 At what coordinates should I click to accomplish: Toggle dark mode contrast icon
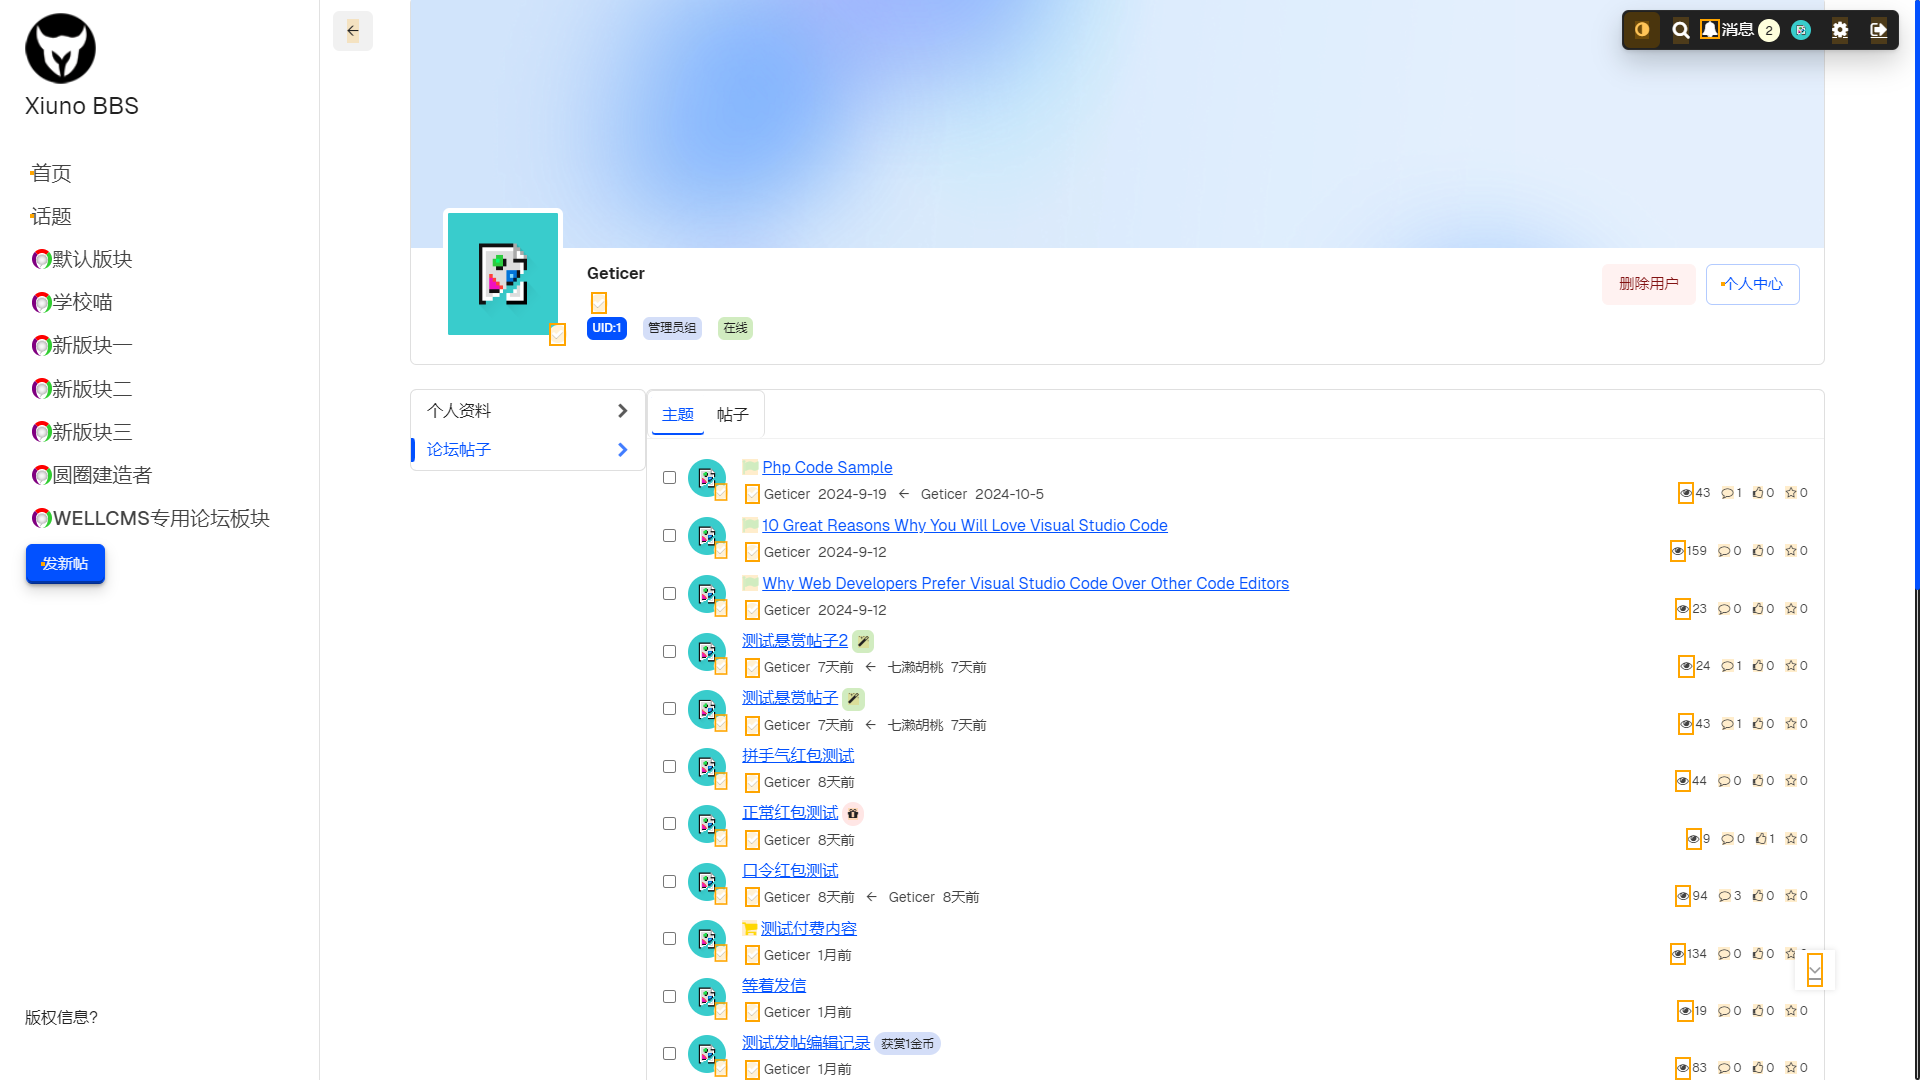pyautogui.click(x=1642, y=30)
